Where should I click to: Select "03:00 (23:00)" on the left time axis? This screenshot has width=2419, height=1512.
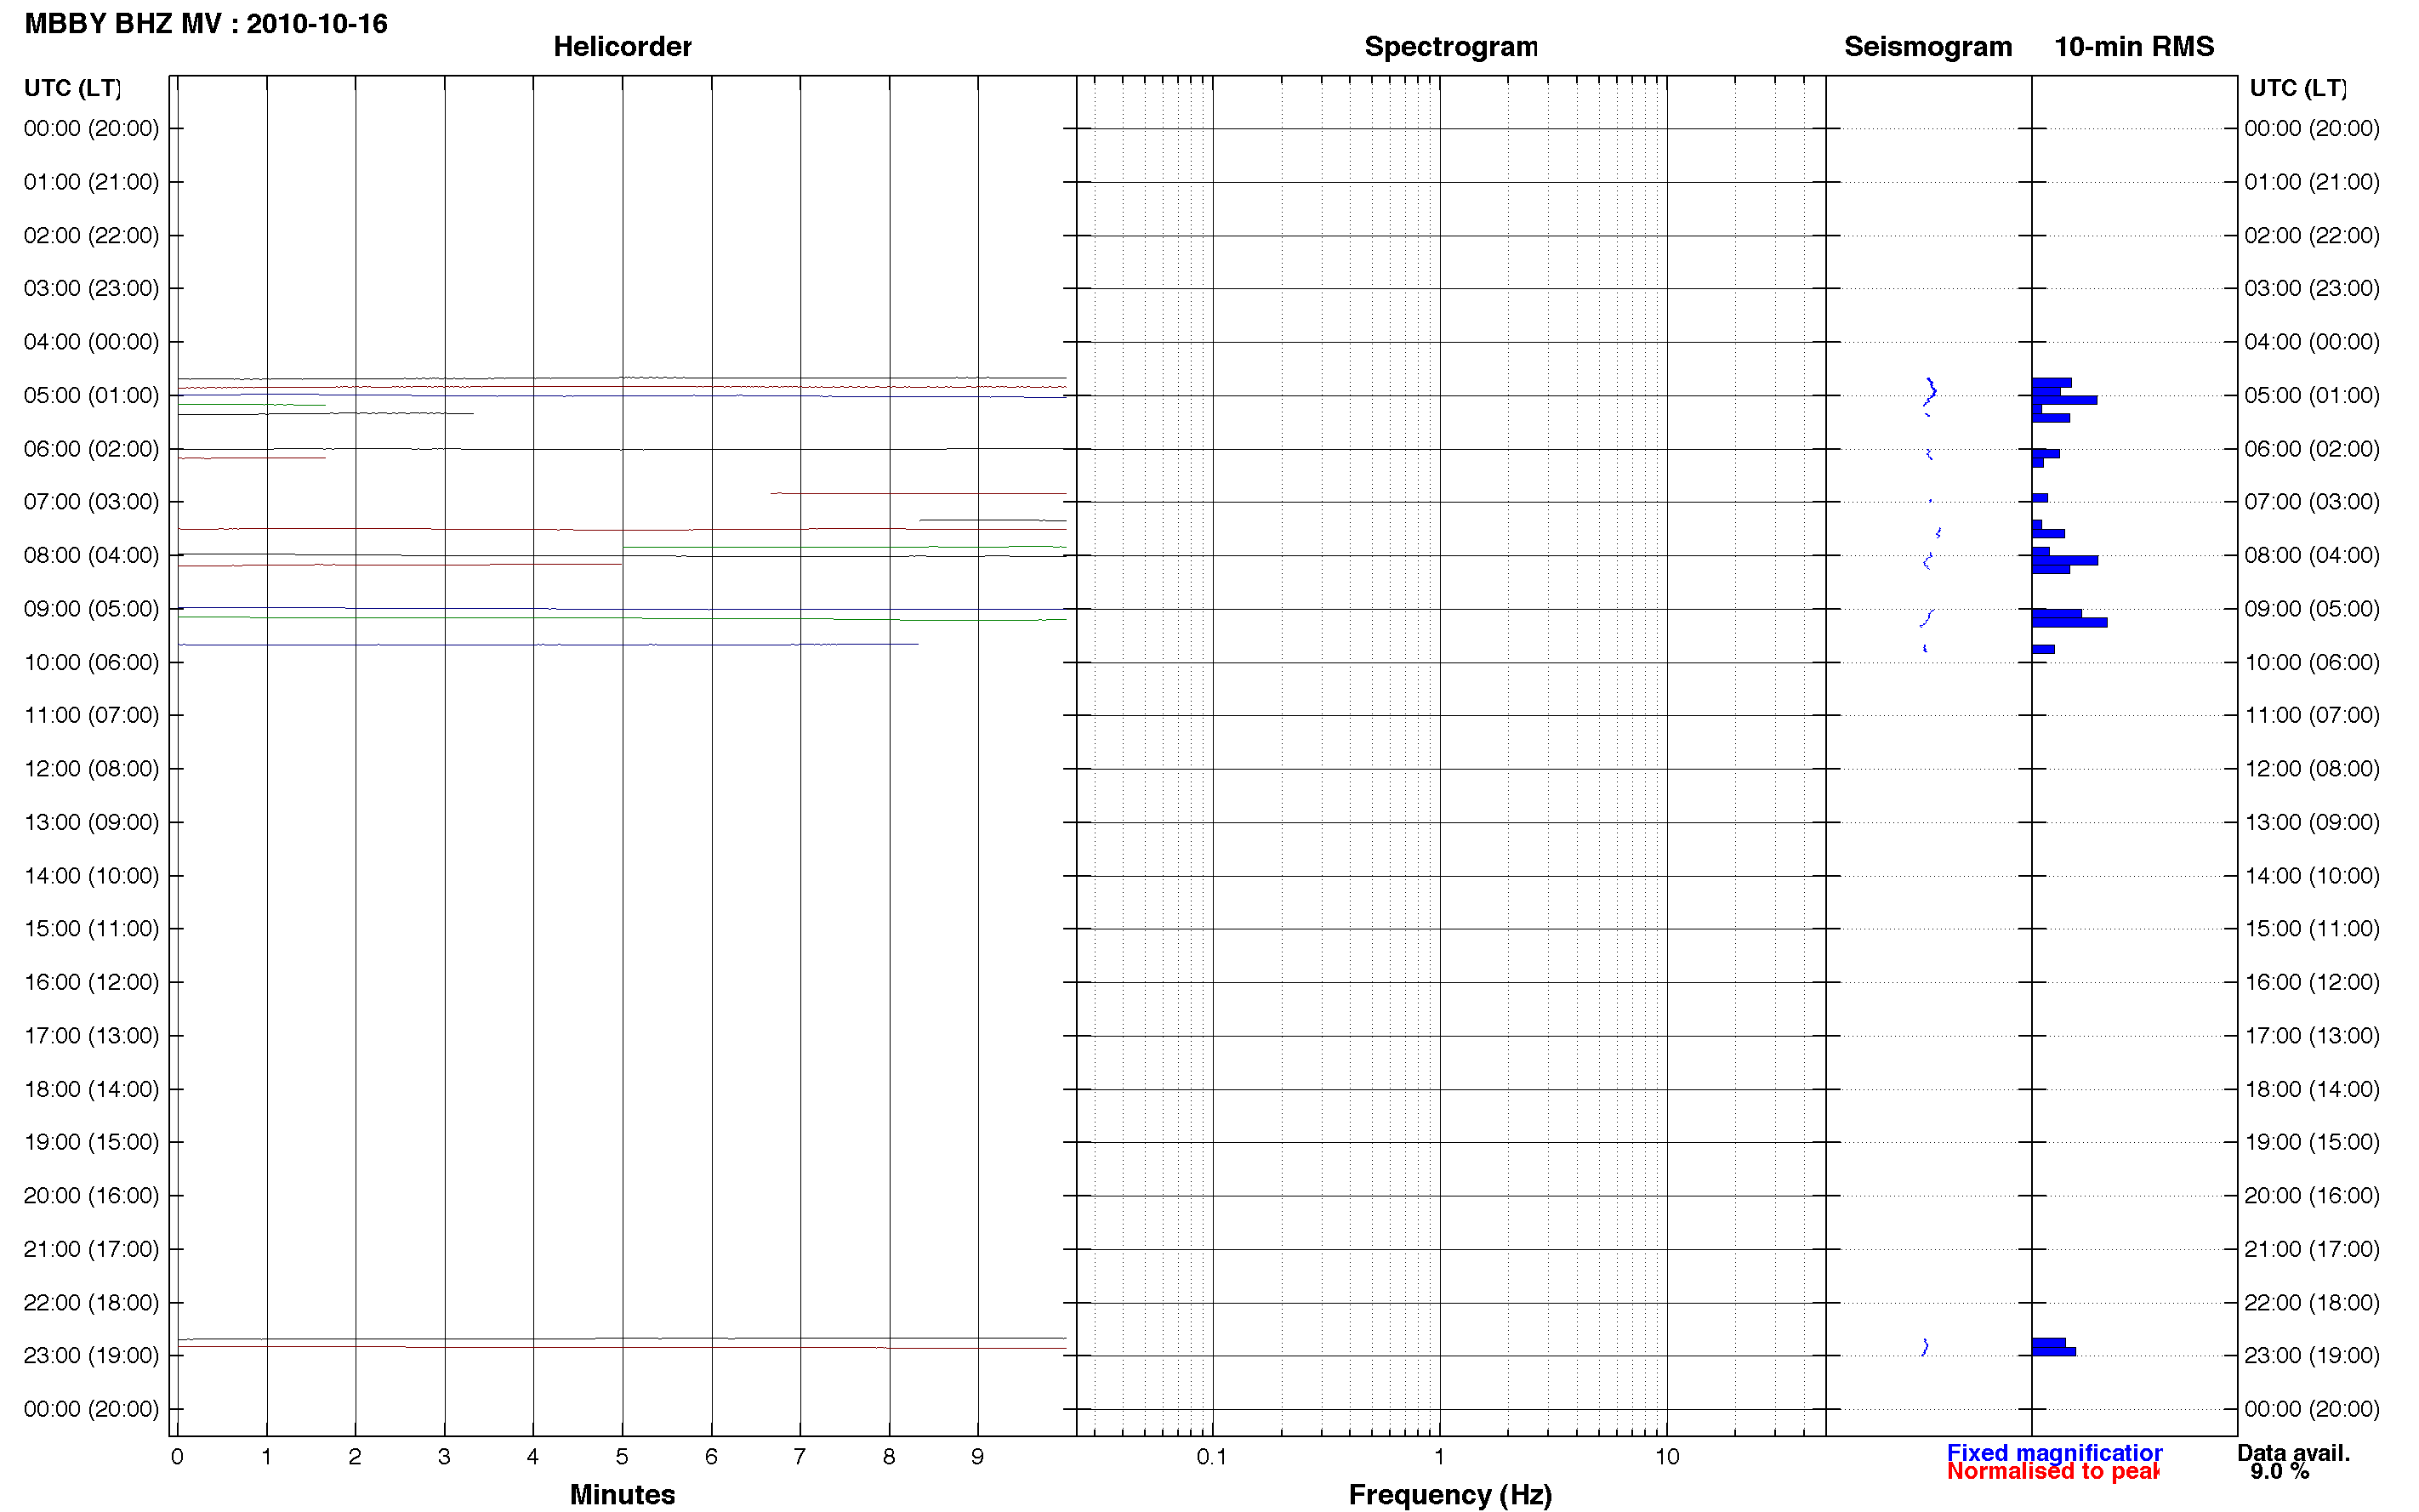pos(91,288)
